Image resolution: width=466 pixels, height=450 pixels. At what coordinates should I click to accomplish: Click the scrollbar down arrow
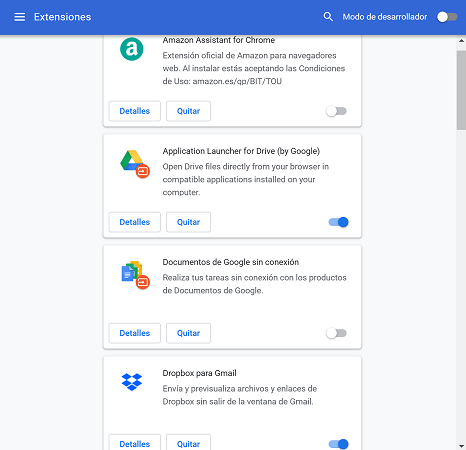461,446
